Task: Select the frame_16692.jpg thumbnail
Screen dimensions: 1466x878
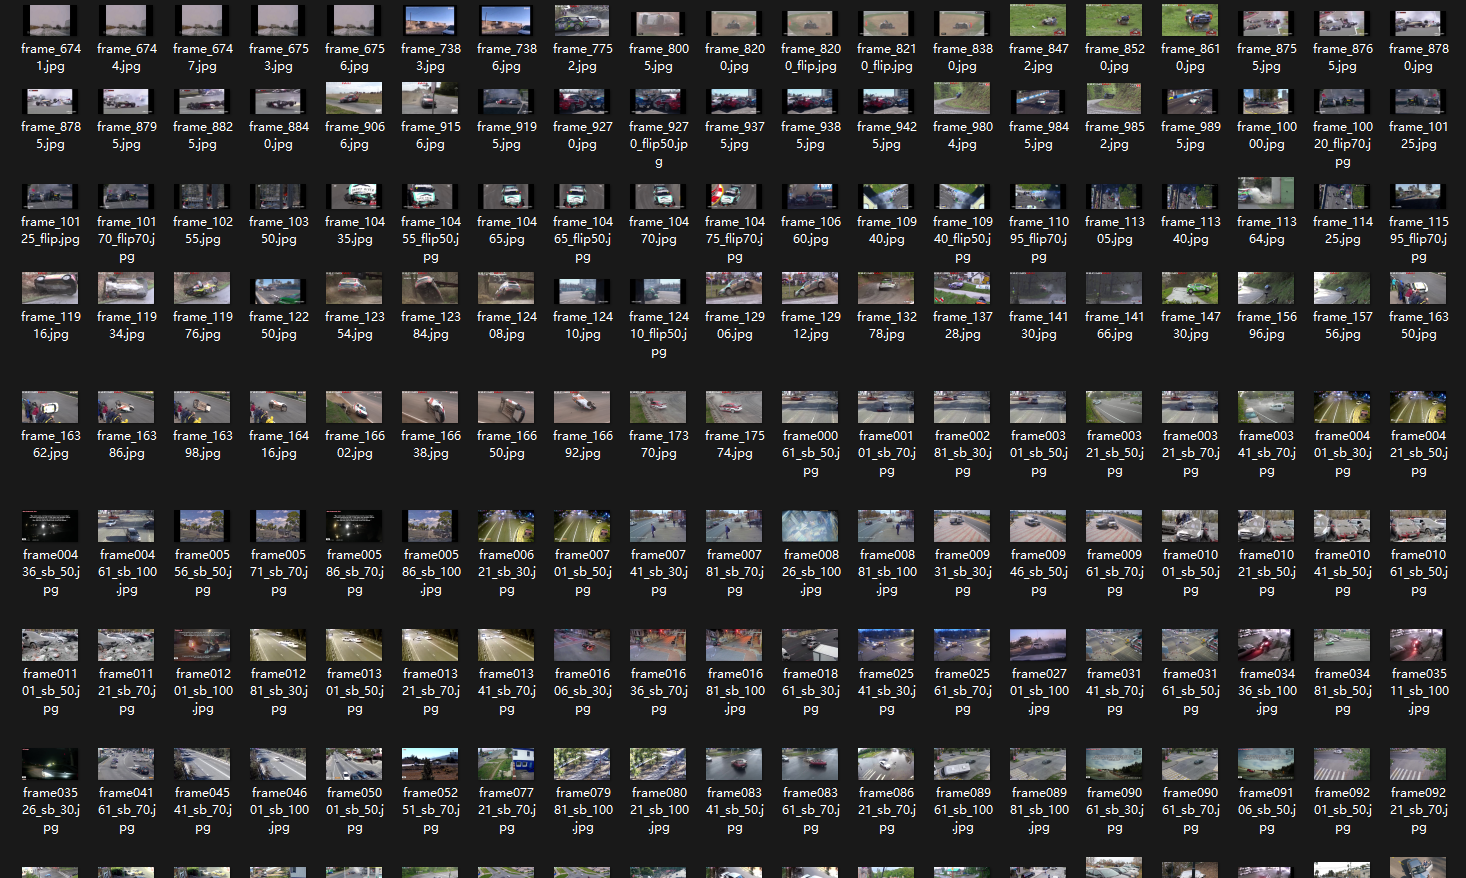Action: tap(582, 408)
